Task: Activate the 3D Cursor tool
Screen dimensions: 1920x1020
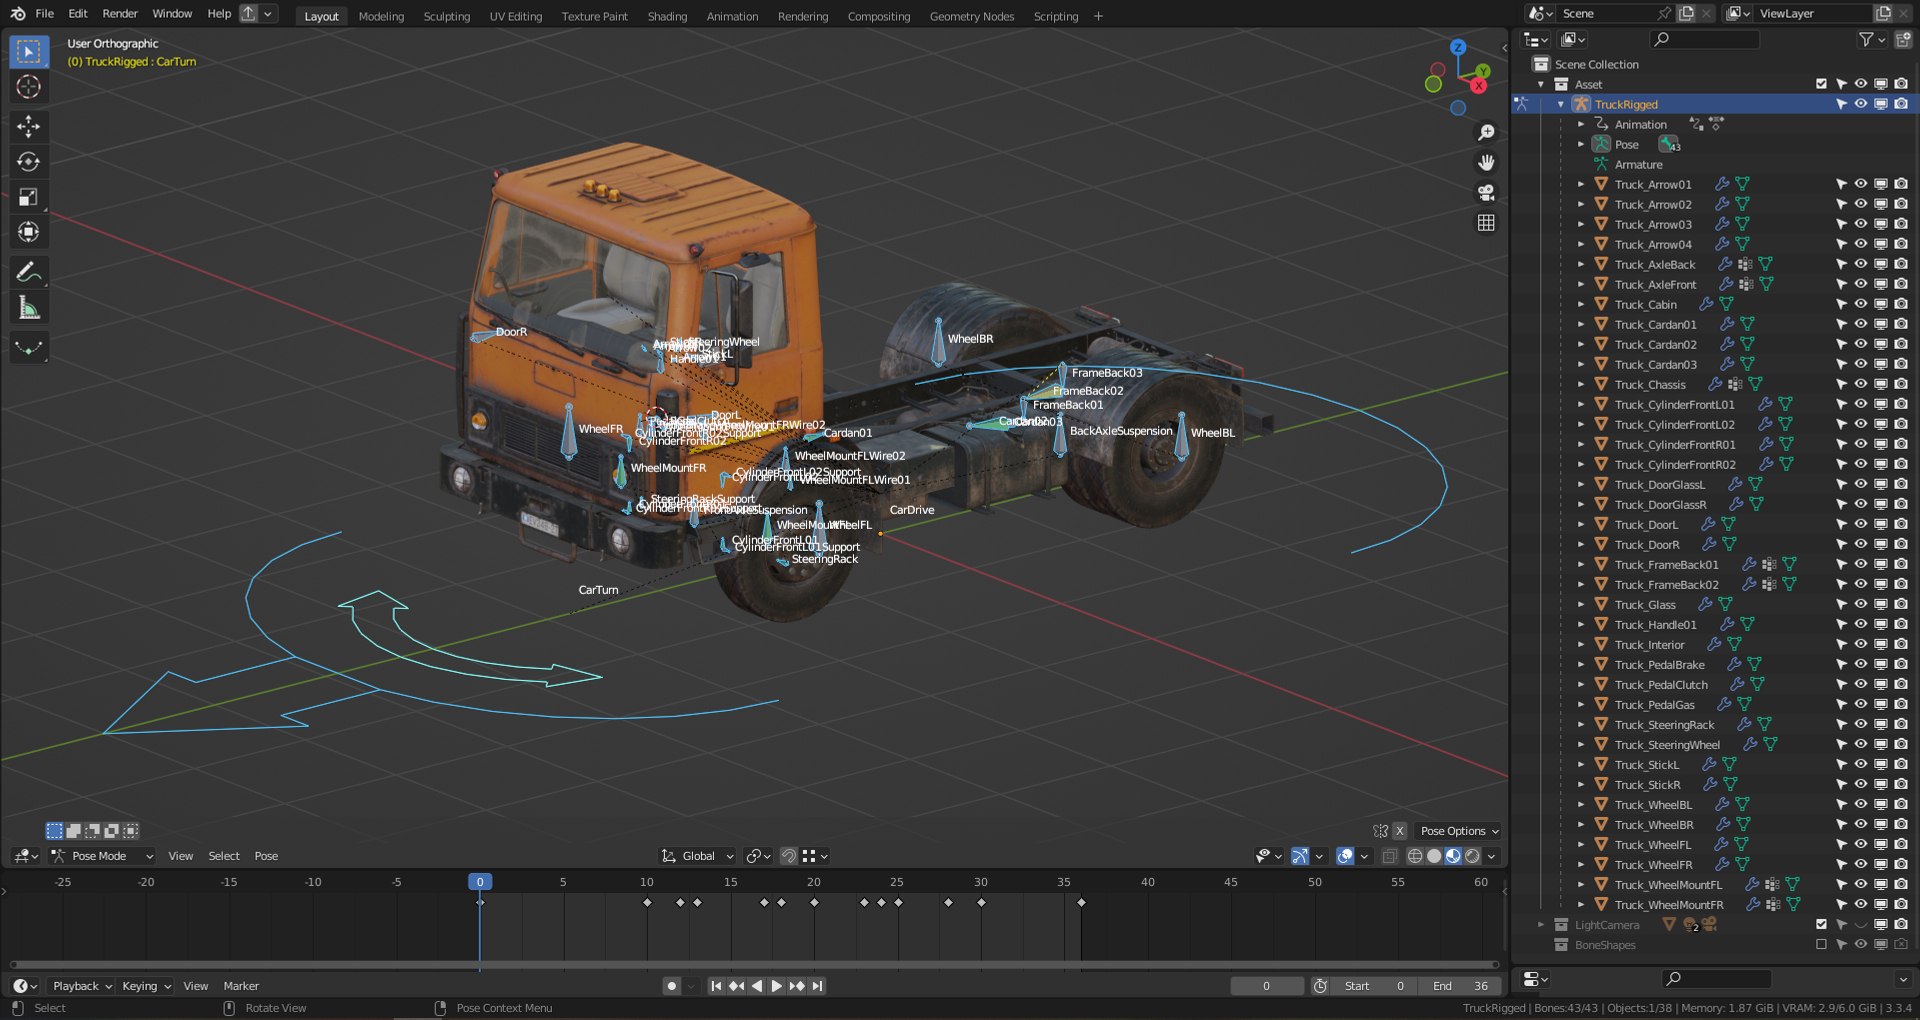Action: pos(28,87)
